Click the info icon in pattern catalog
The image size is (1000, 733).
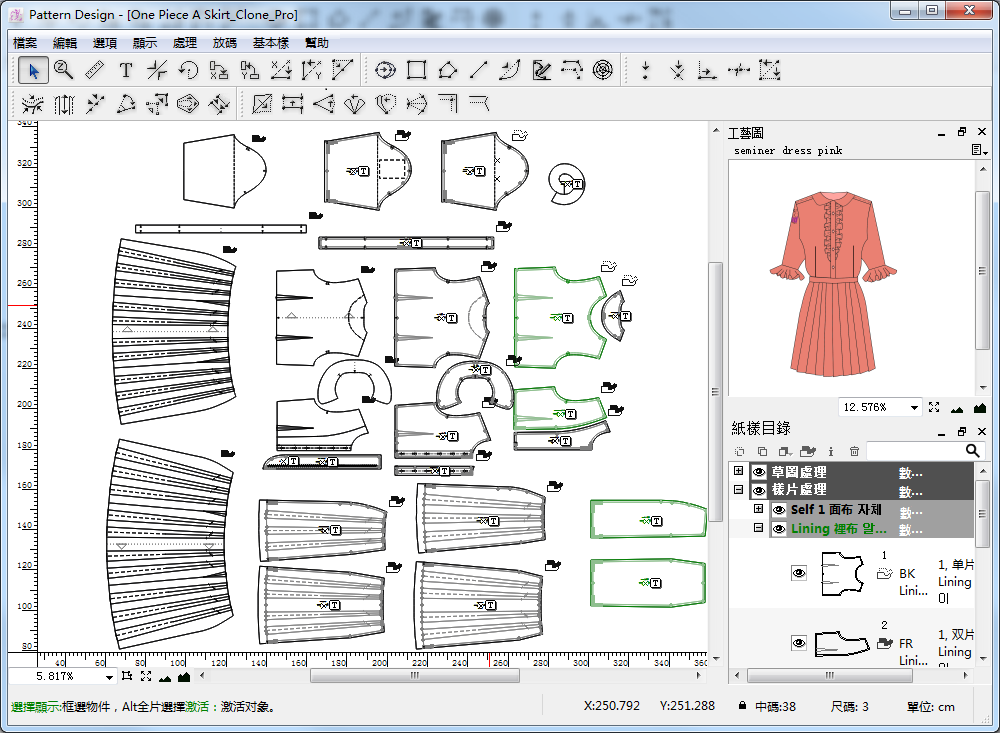(x=831, y=452)
